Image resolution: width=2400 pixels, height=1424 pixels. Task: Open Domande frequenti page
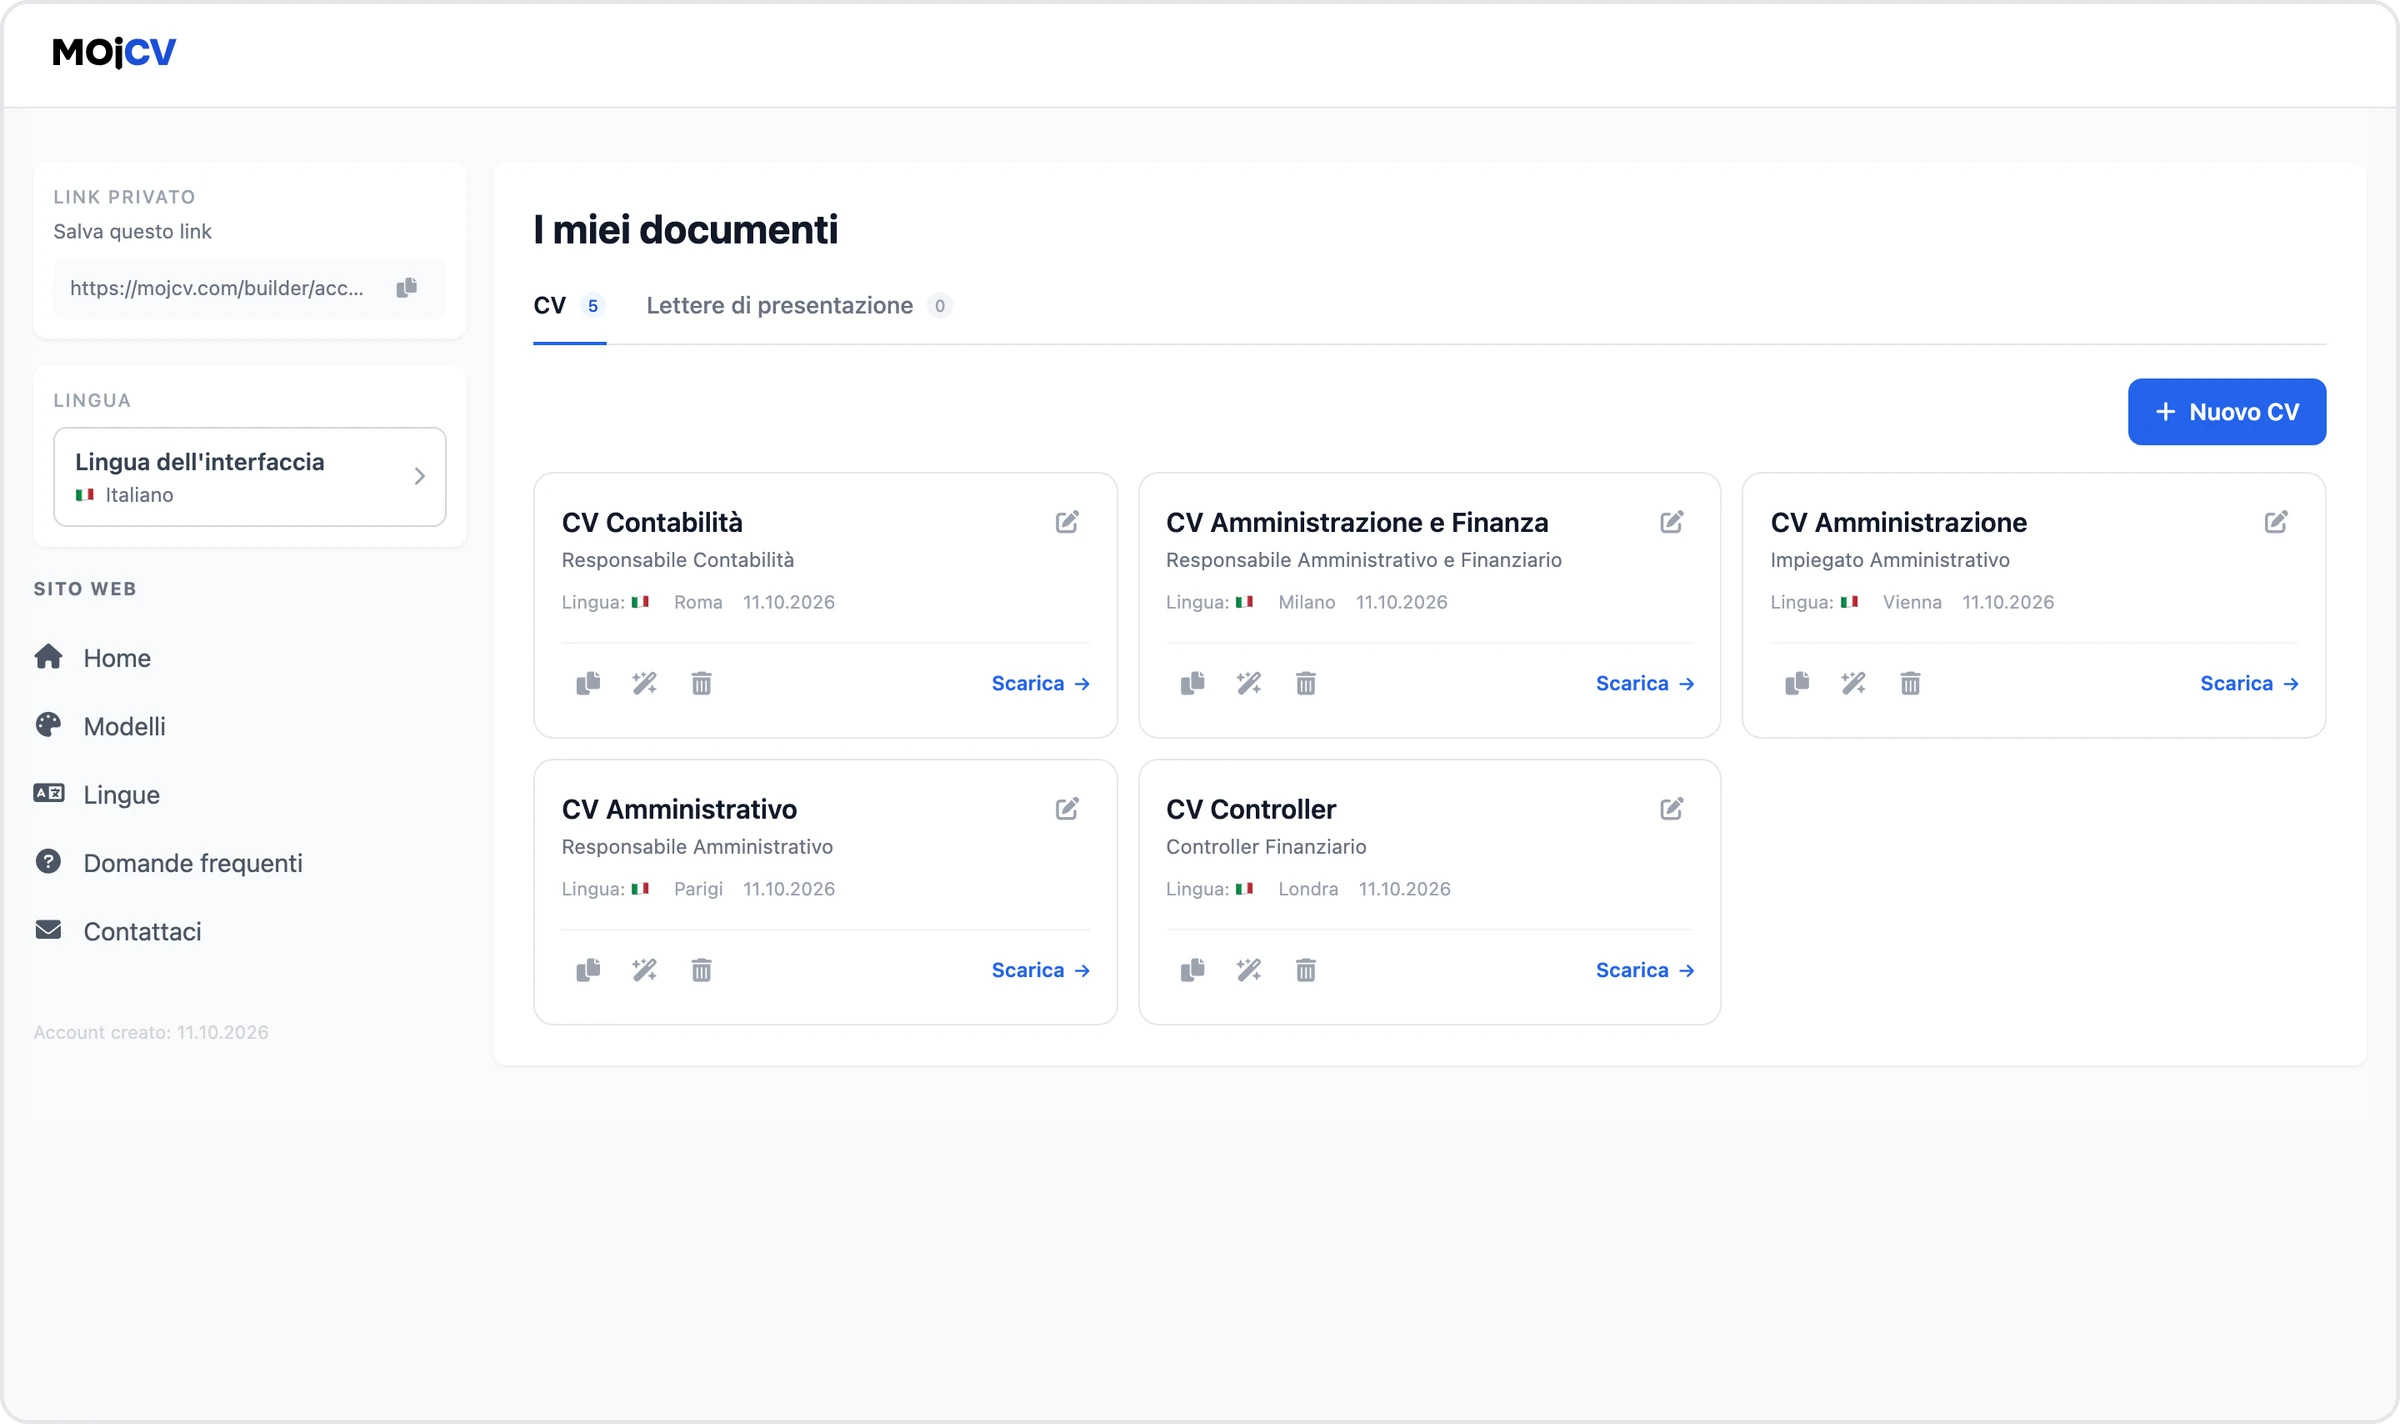(x=168, y=863)
